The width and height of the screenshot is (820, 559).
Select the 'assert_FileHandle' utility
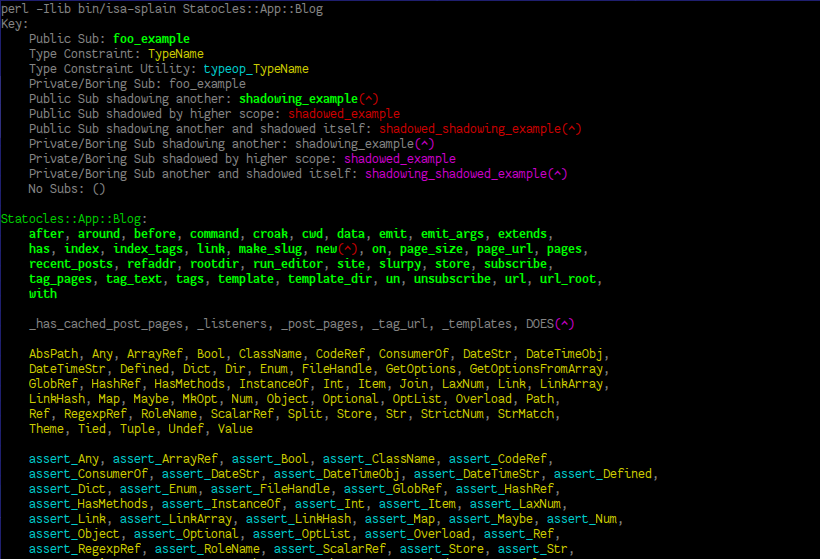coord(270,489)
